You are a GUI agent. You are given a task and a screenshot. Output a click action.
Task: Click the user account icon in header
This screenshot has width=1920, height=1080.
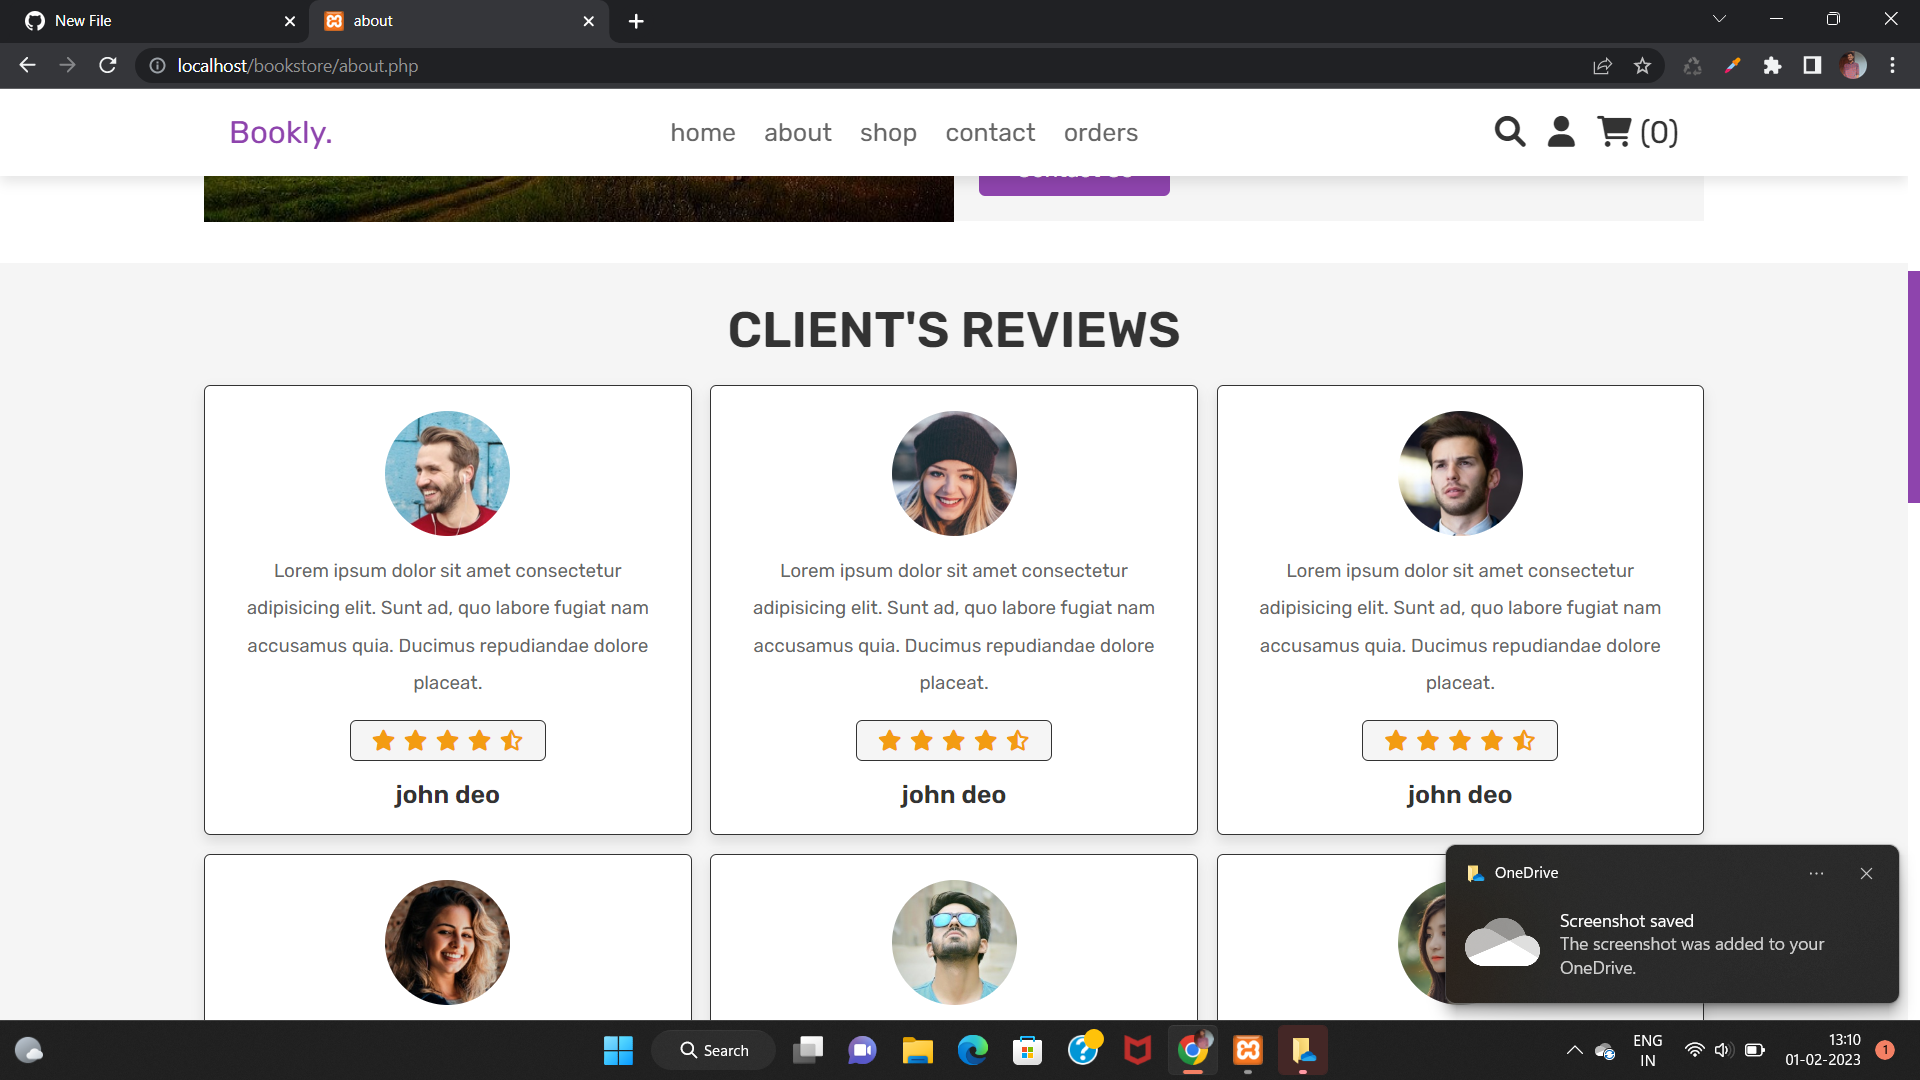coord(1561,132)
